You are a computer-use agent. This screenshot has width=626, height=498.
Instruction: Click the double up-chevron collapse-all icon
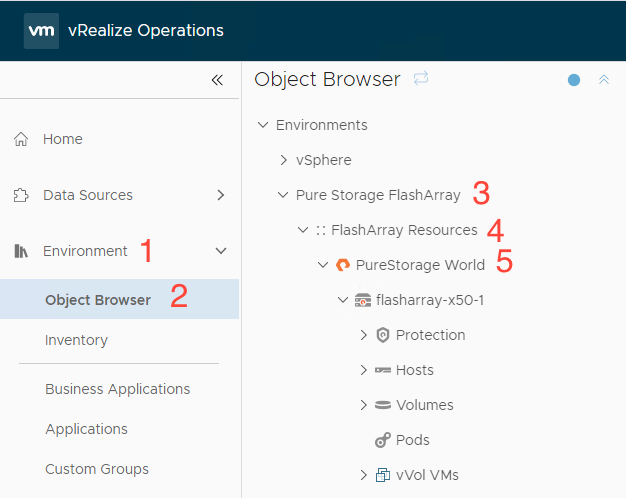point(604,79)
